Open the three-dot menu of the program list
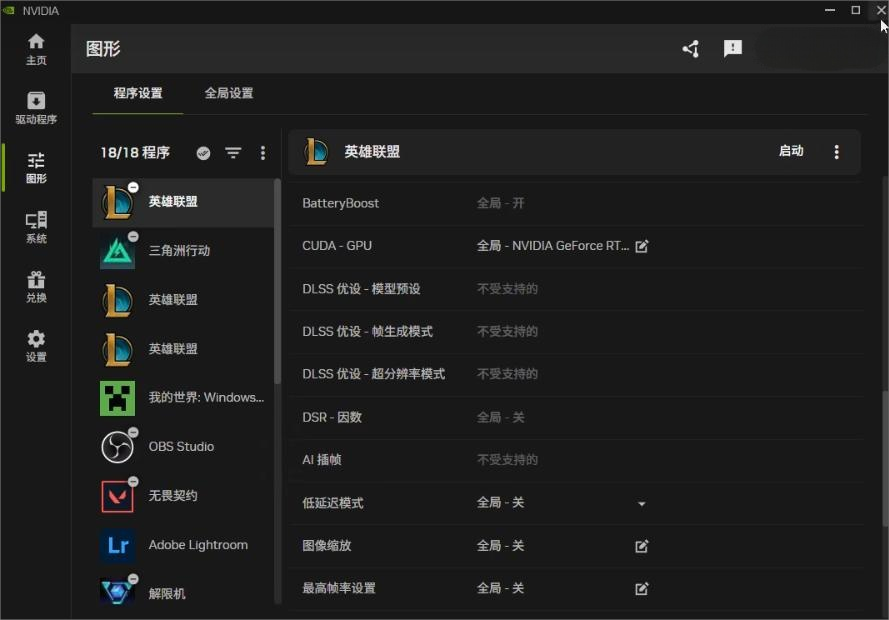The height and width of the screenshot is (620, 889). click(263, 153)
